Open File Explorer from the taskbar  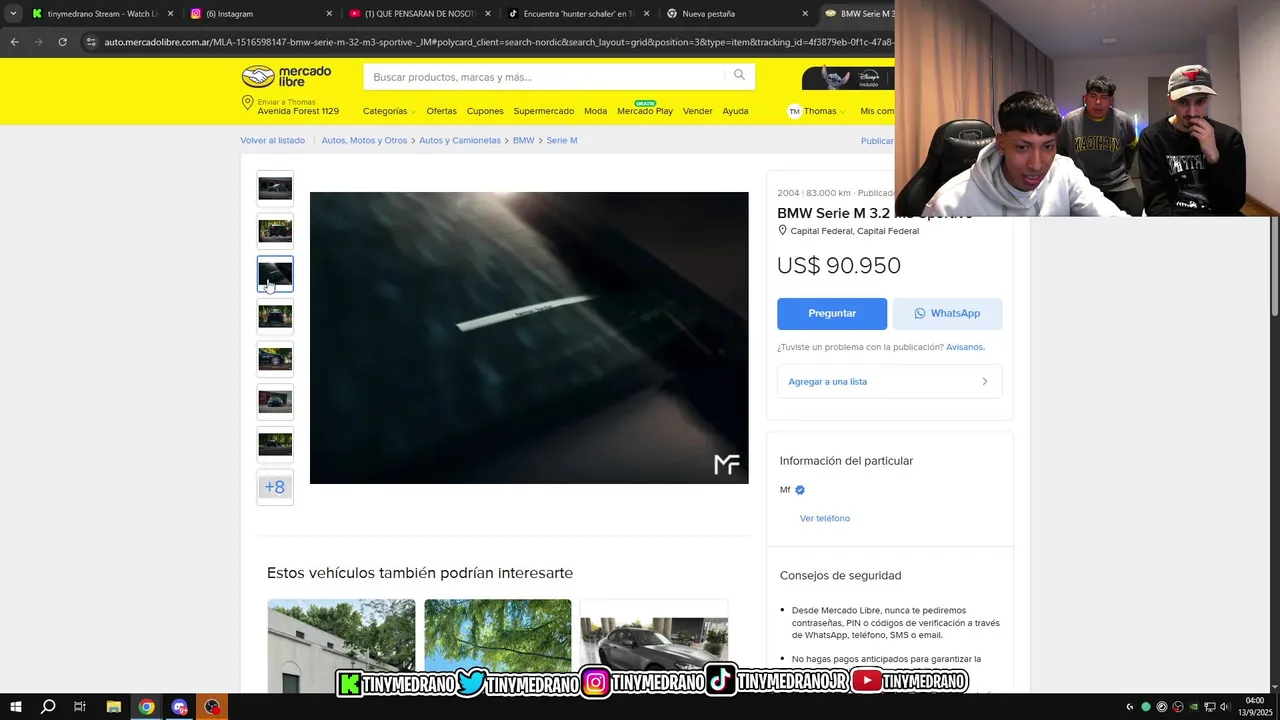coord(113,707)
